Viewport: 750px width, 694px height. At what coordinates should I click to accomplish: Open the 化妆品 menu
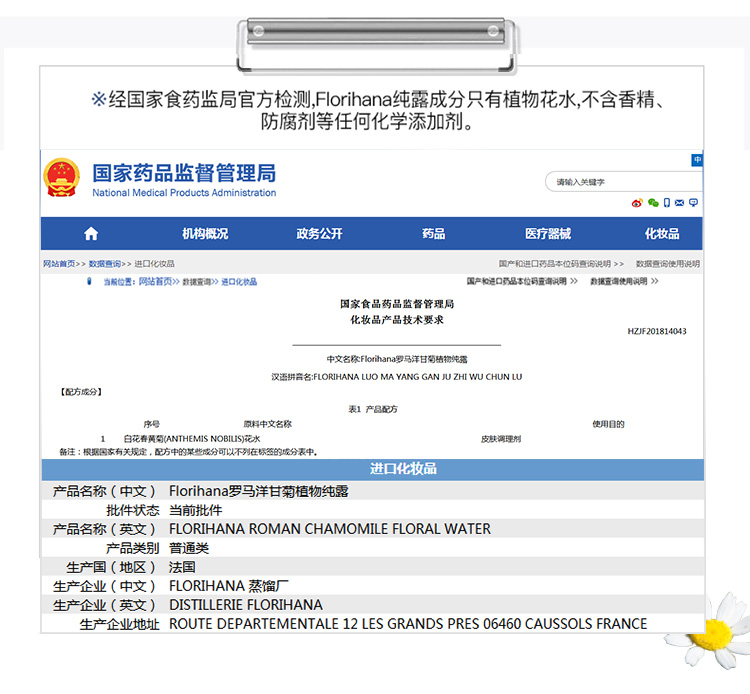[x=662, y=233]
